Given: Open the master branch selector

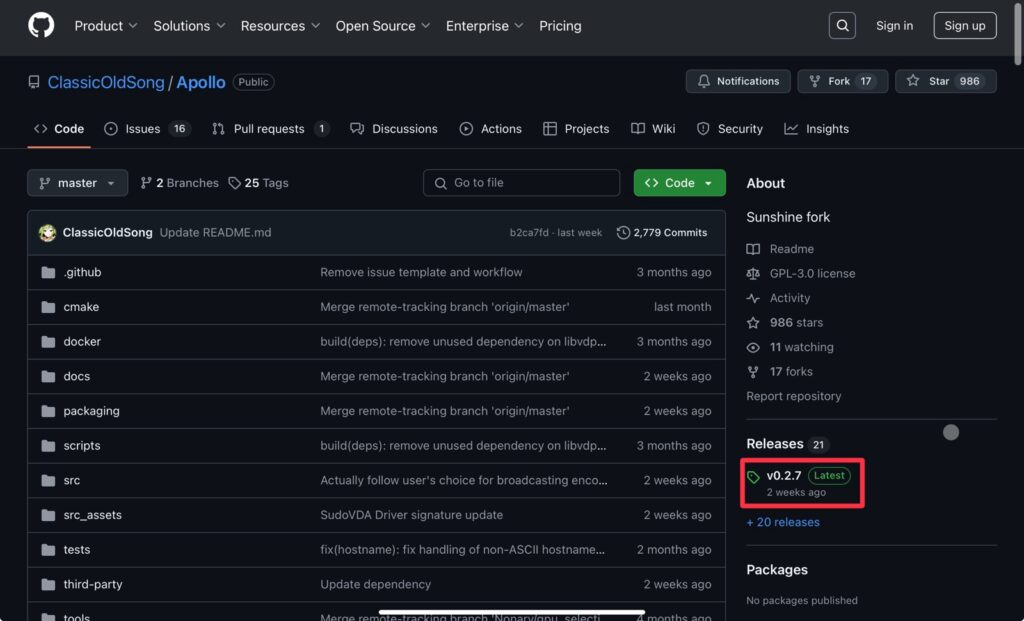Looking at the screenshot, I should [78, 183].
